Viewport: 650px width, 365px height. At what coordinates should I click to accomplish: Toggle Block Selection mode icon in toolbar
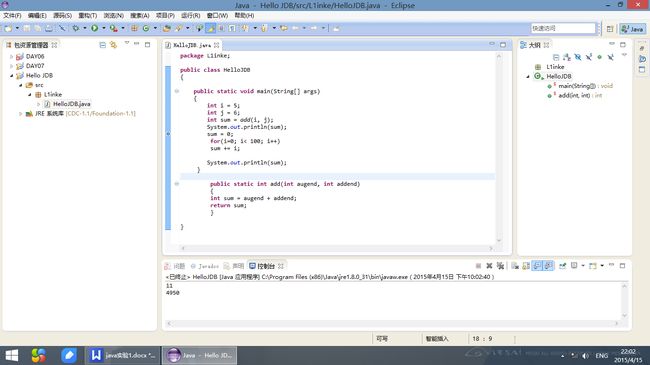[221, 28]
